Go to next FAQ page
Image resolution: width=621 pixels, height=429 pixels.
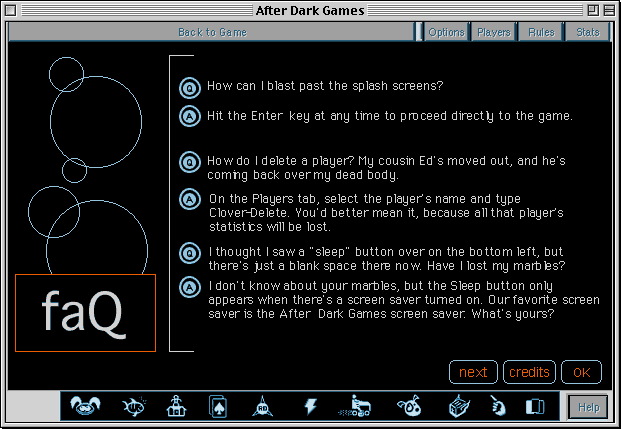coord(473,372)
